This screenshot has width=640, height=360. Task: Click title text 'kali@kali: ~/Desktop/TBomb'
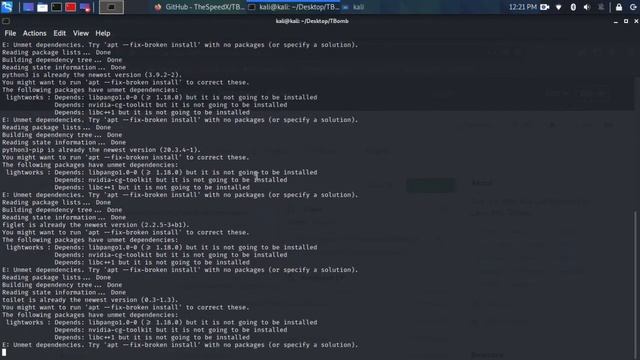pyautogui.click(x=312, y=21)
